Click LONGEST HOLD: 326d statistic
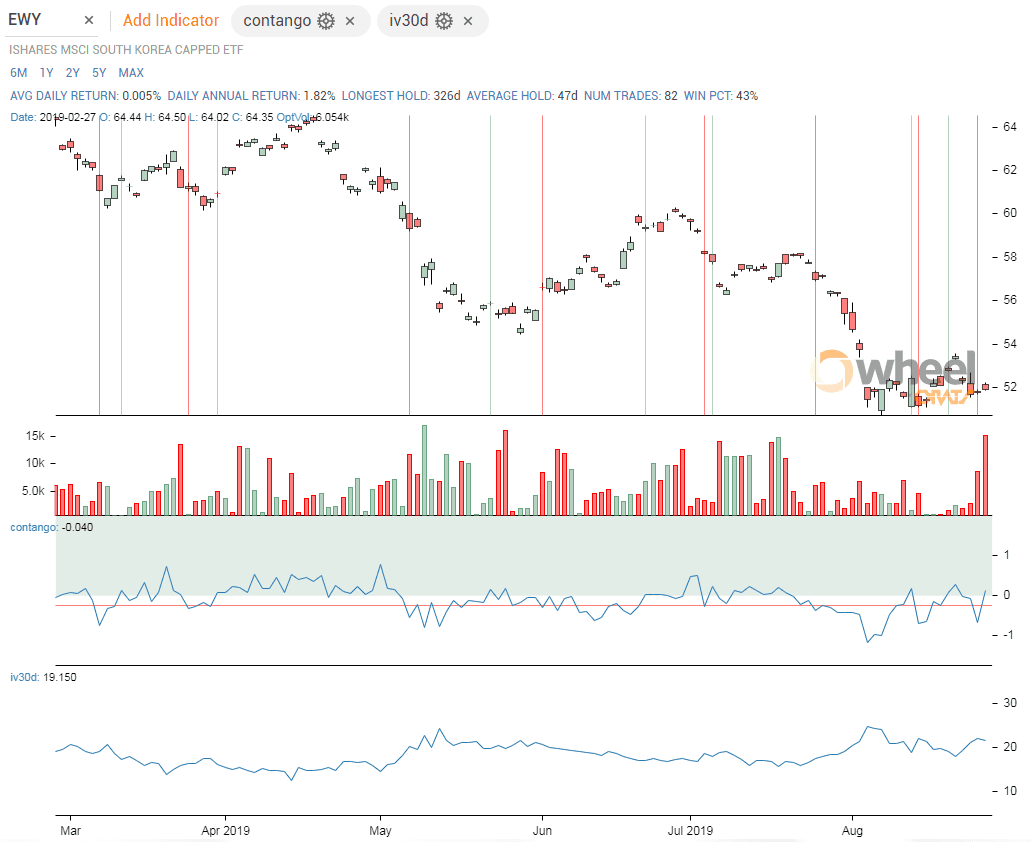This screenshot has height=842, width=1031. pos(401,96)
